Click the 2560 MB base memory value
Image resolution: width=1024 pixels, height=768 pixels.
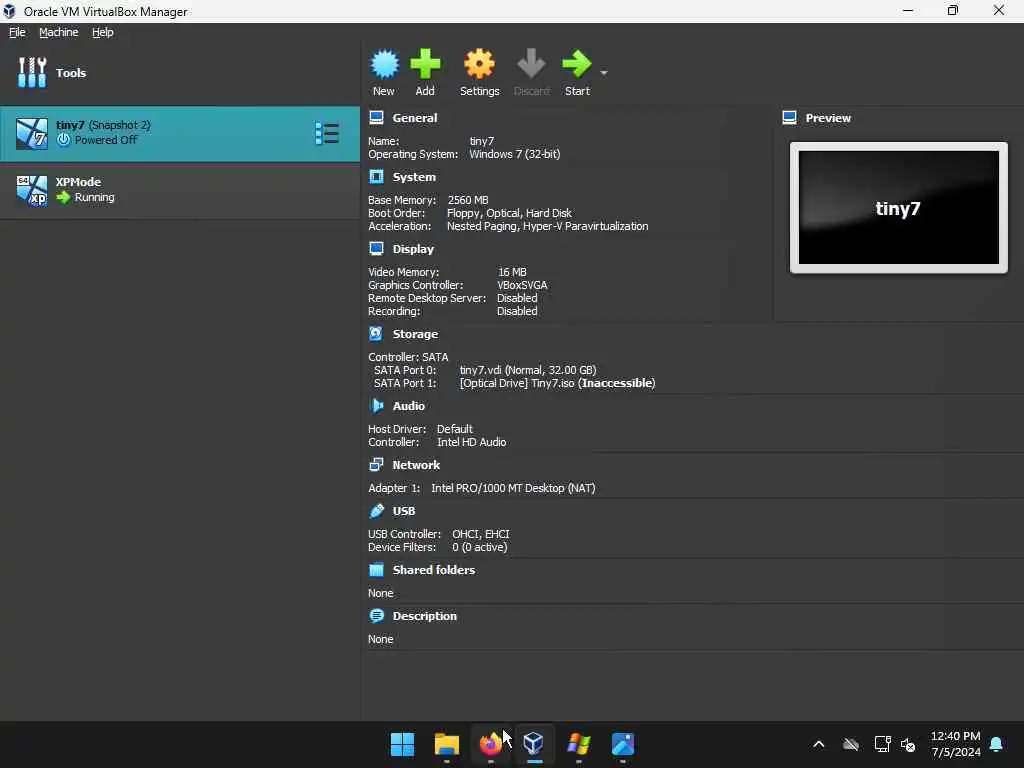(x=468, y=200)
